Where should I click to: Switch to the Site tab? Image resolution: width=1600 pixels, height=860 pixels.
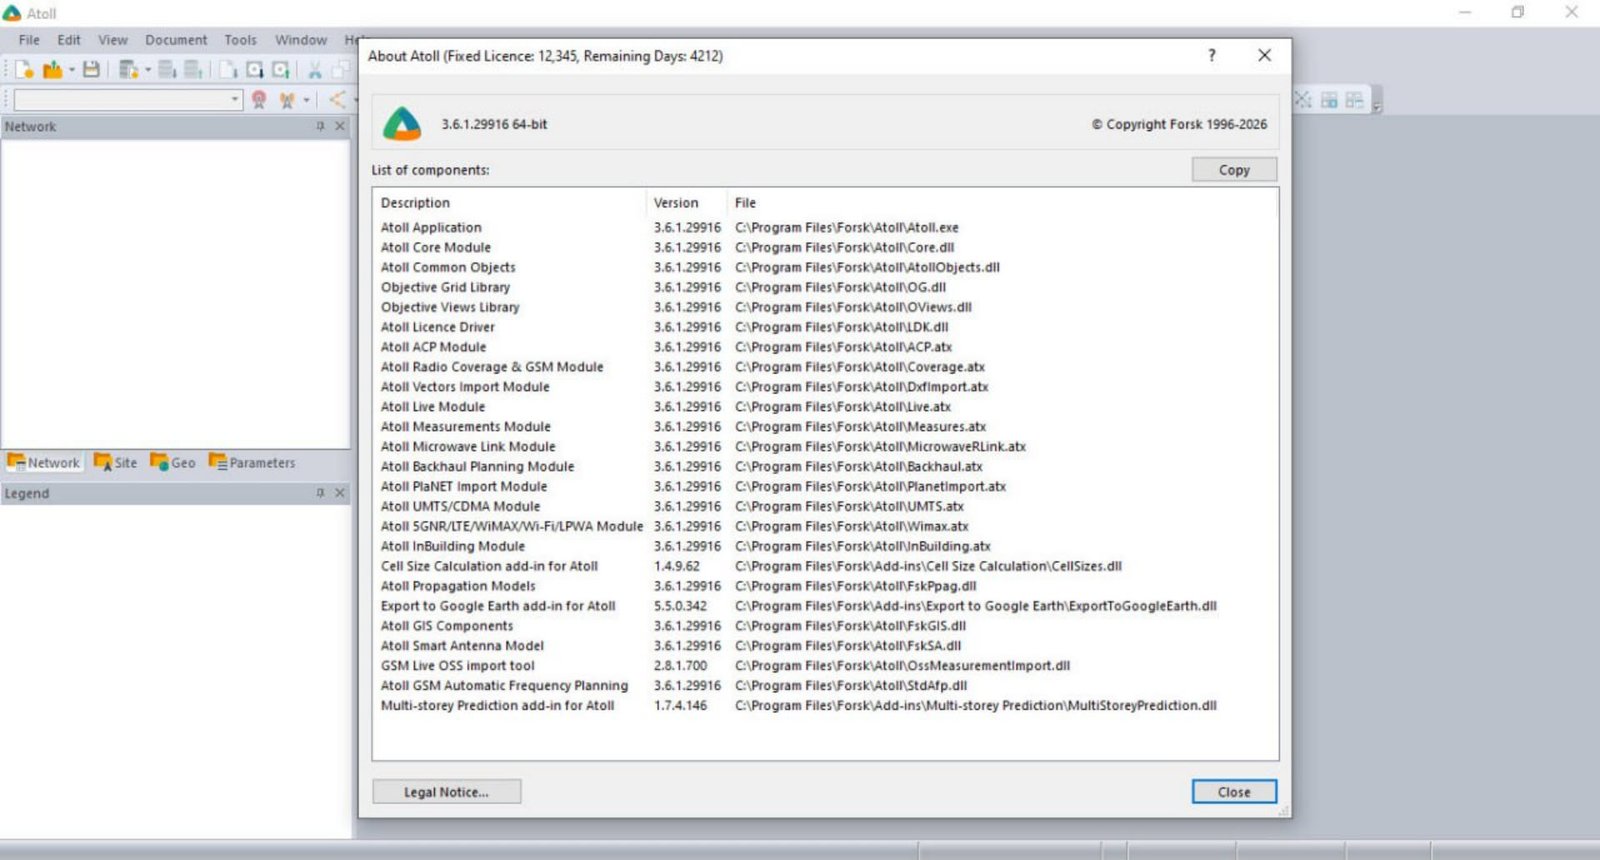116,462
